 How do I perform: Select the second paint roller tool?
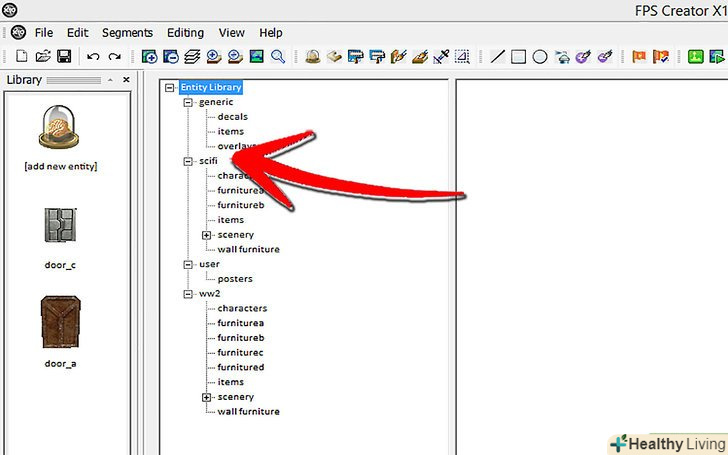coord(377,57)
